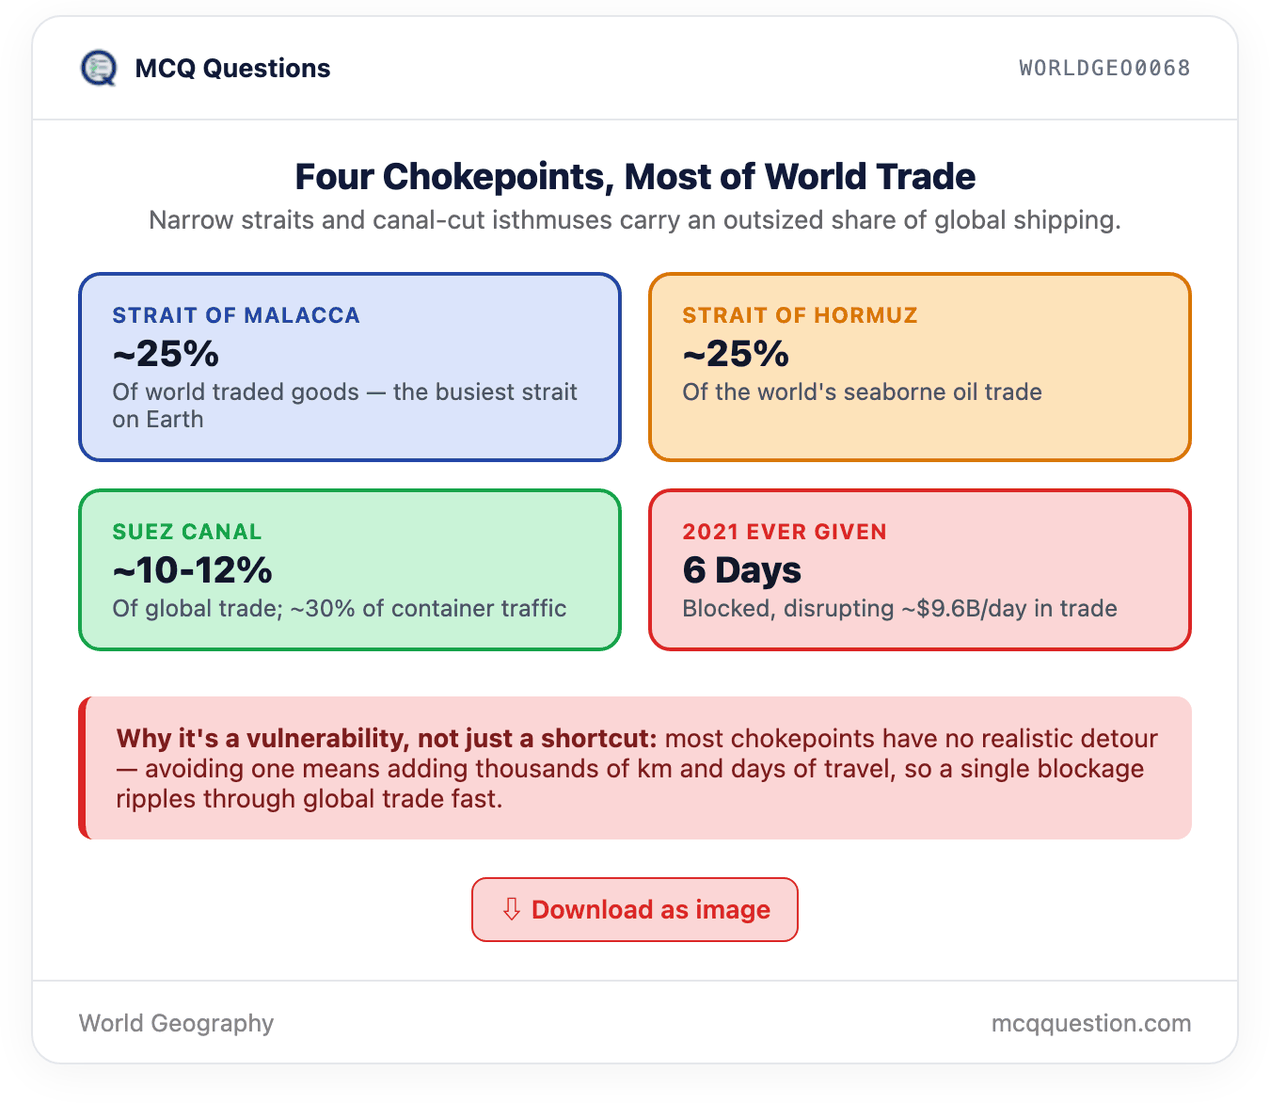Click the MCQ Questions logo icon
The image size is (1270, 1103).
pos(98,68)
